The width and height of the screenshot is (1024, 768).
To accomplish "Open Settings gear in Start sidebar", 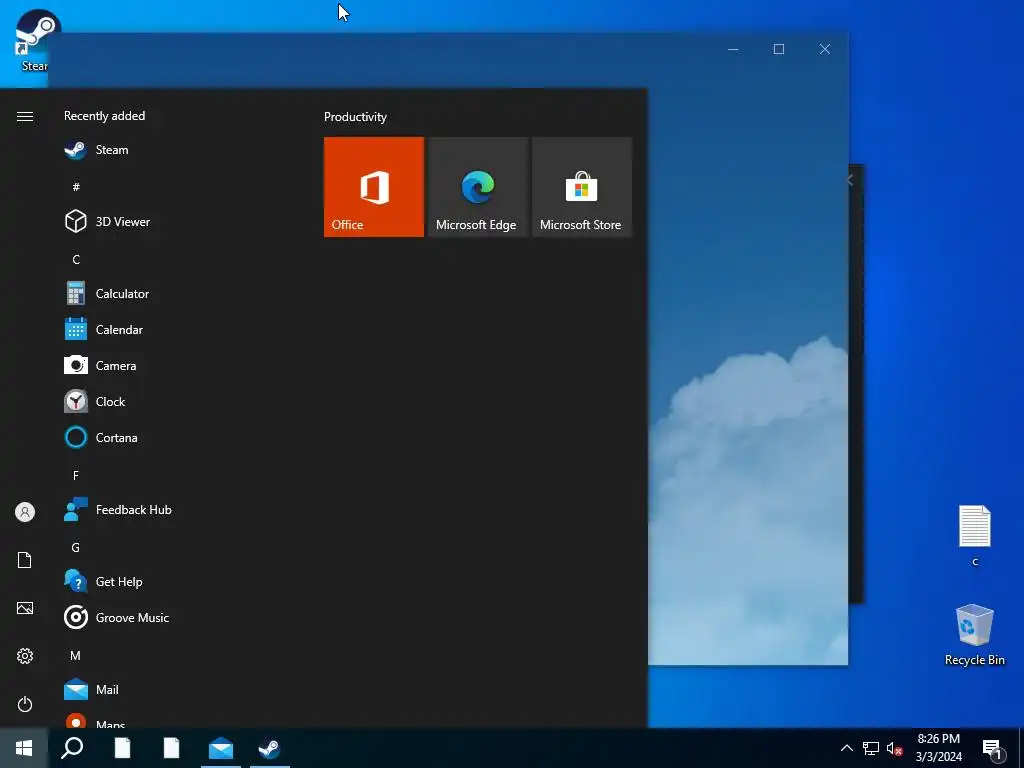I will pos(25,656).
